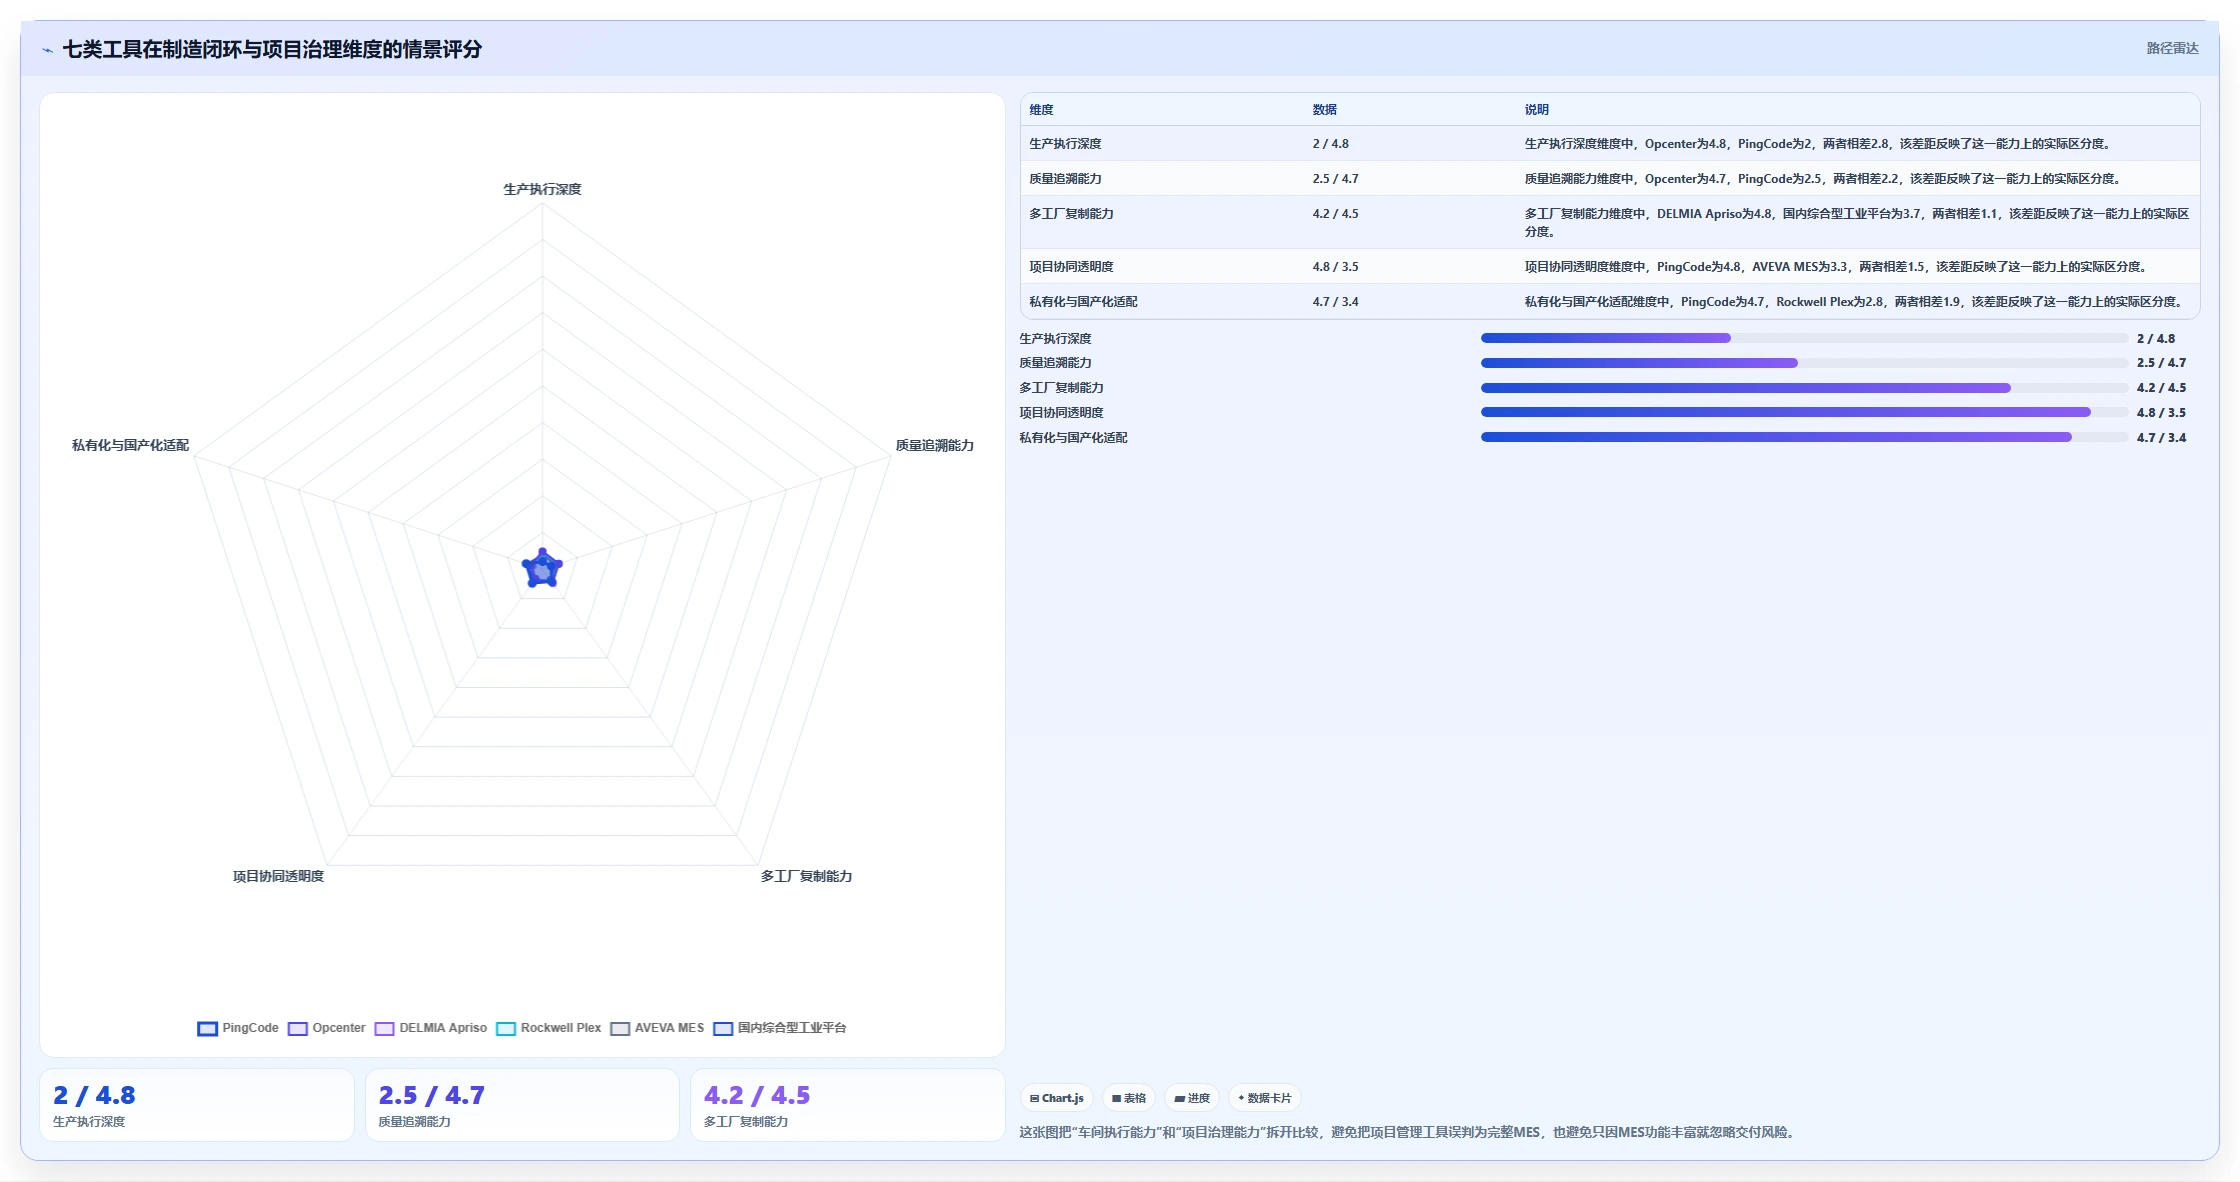
Task: Toggle Rockwell Plex dataset in legend
Action: [x=549, y=1028]
